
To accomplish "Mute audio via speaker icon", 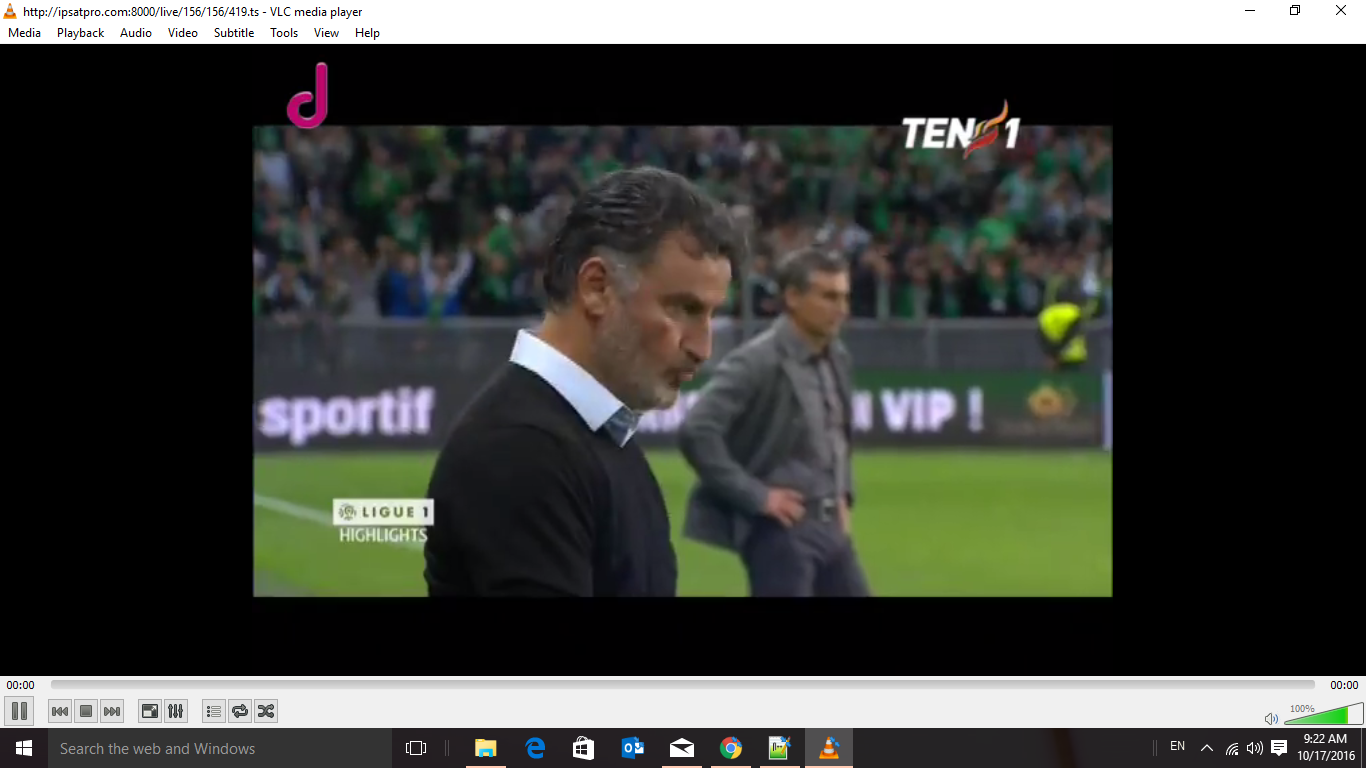I will (x=1271, y=718).
